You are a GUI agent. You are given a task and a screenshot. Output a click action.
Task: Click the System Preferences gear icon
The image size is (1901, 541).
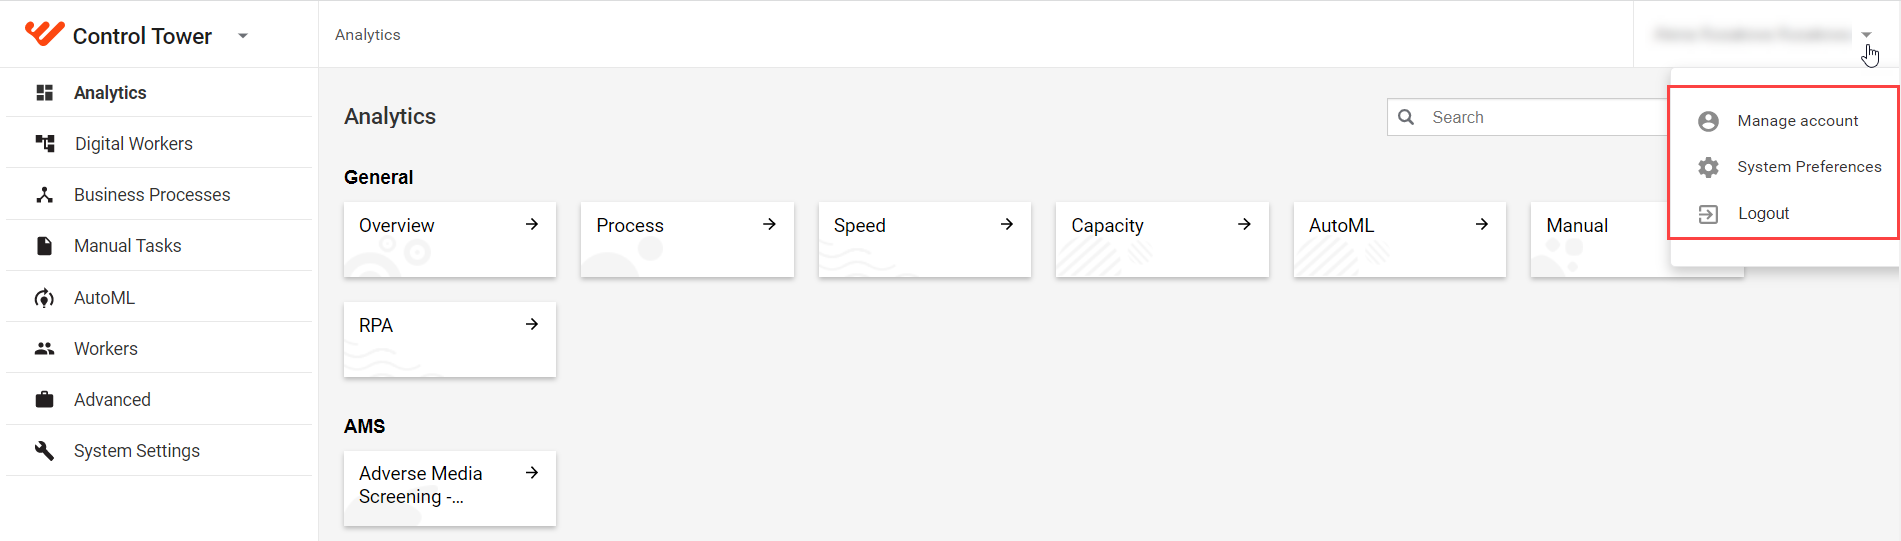[x=1708, y=167]
